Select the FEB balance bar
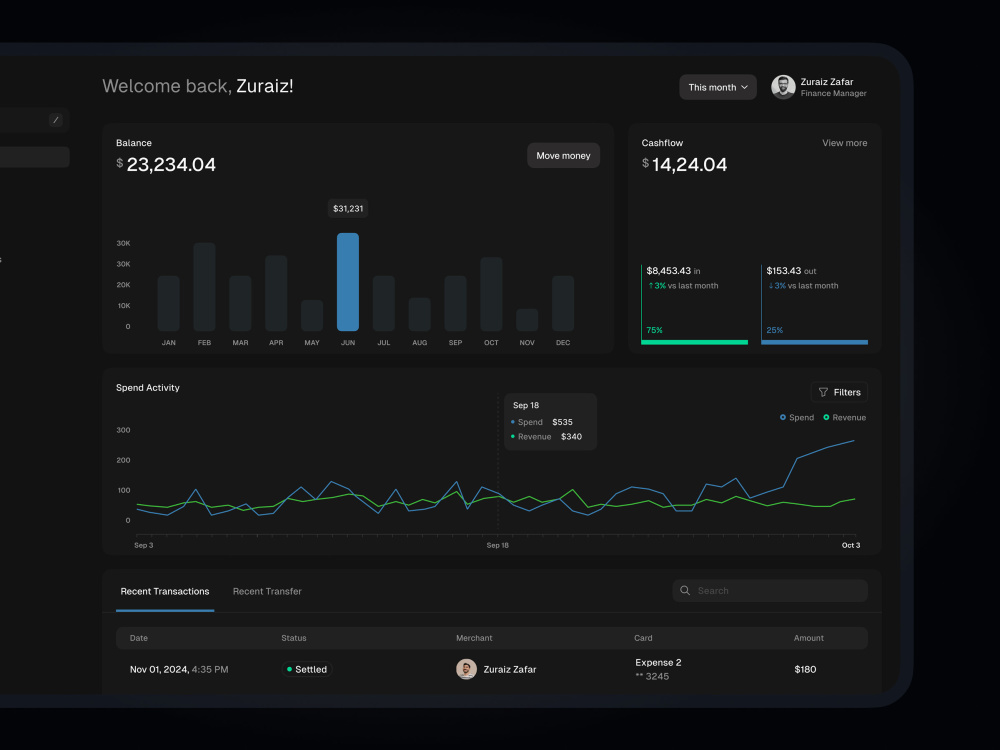Viewport: 1000px width, 750px height. coord(204,287)
